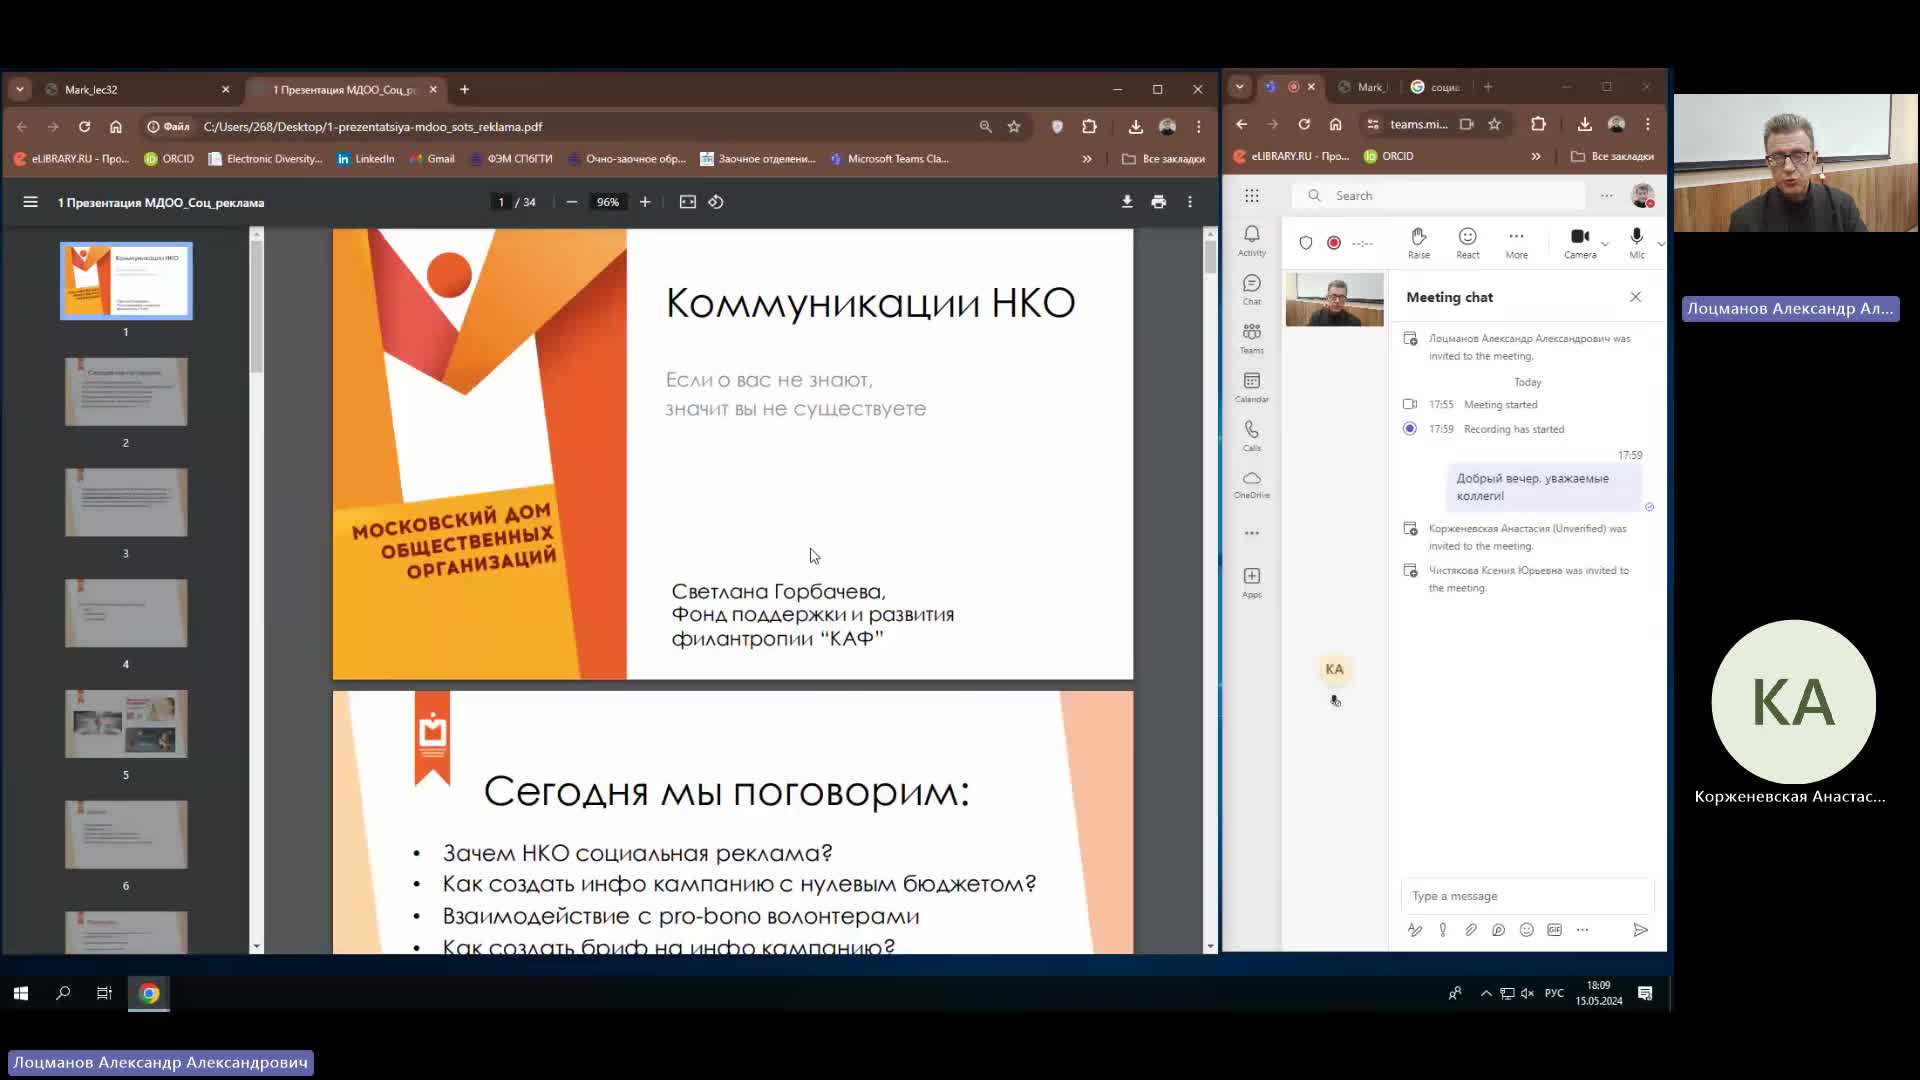Image resolution: width=1920 pixels, height=1080 pixels.
Task: Open extensions in the PDF browser window
Action: 1090,127
